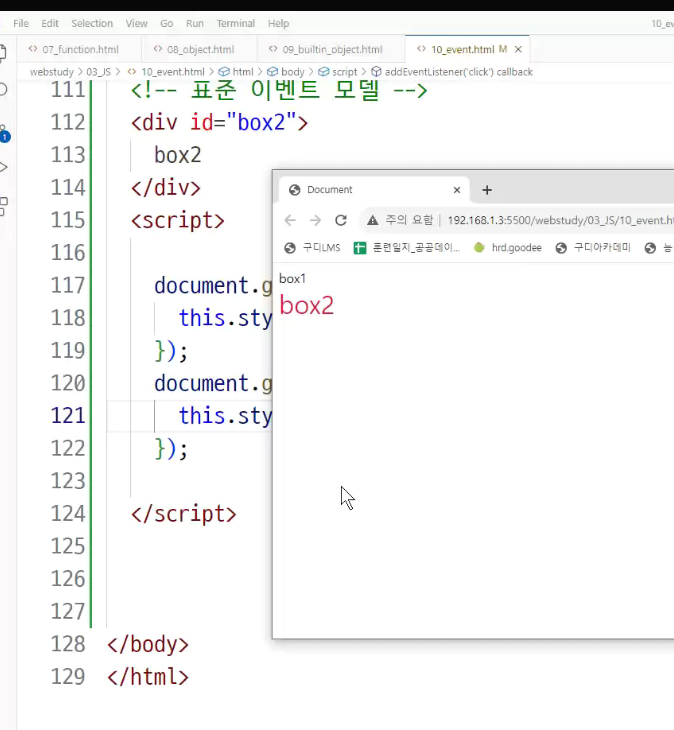Open the Edit menu
The width and height of the screenshot is (674, 730).
pos(50,23)
